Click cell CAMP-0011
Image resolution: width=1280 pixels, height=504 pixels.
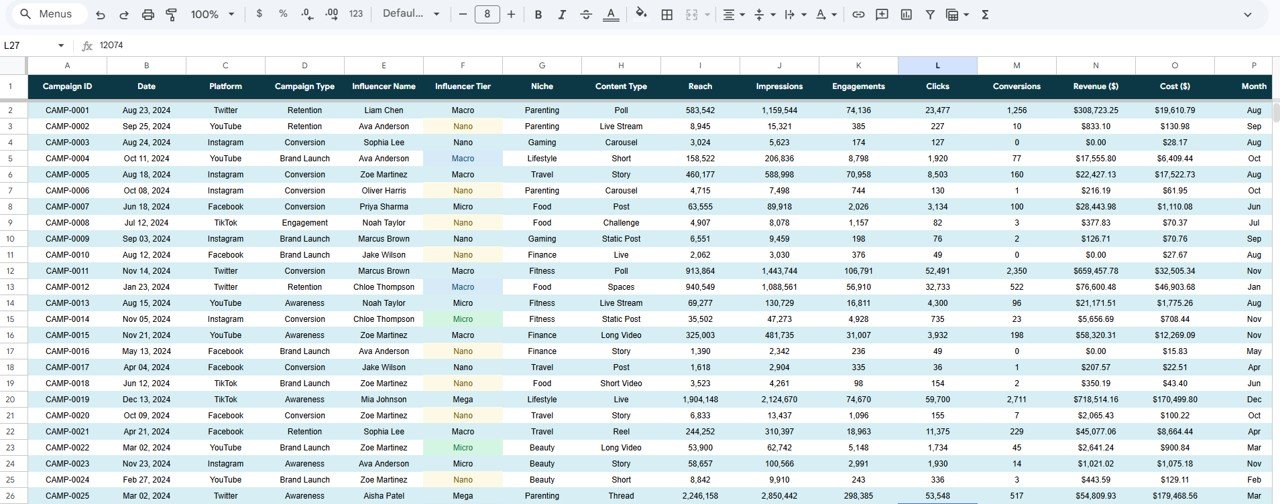point(67,271)
